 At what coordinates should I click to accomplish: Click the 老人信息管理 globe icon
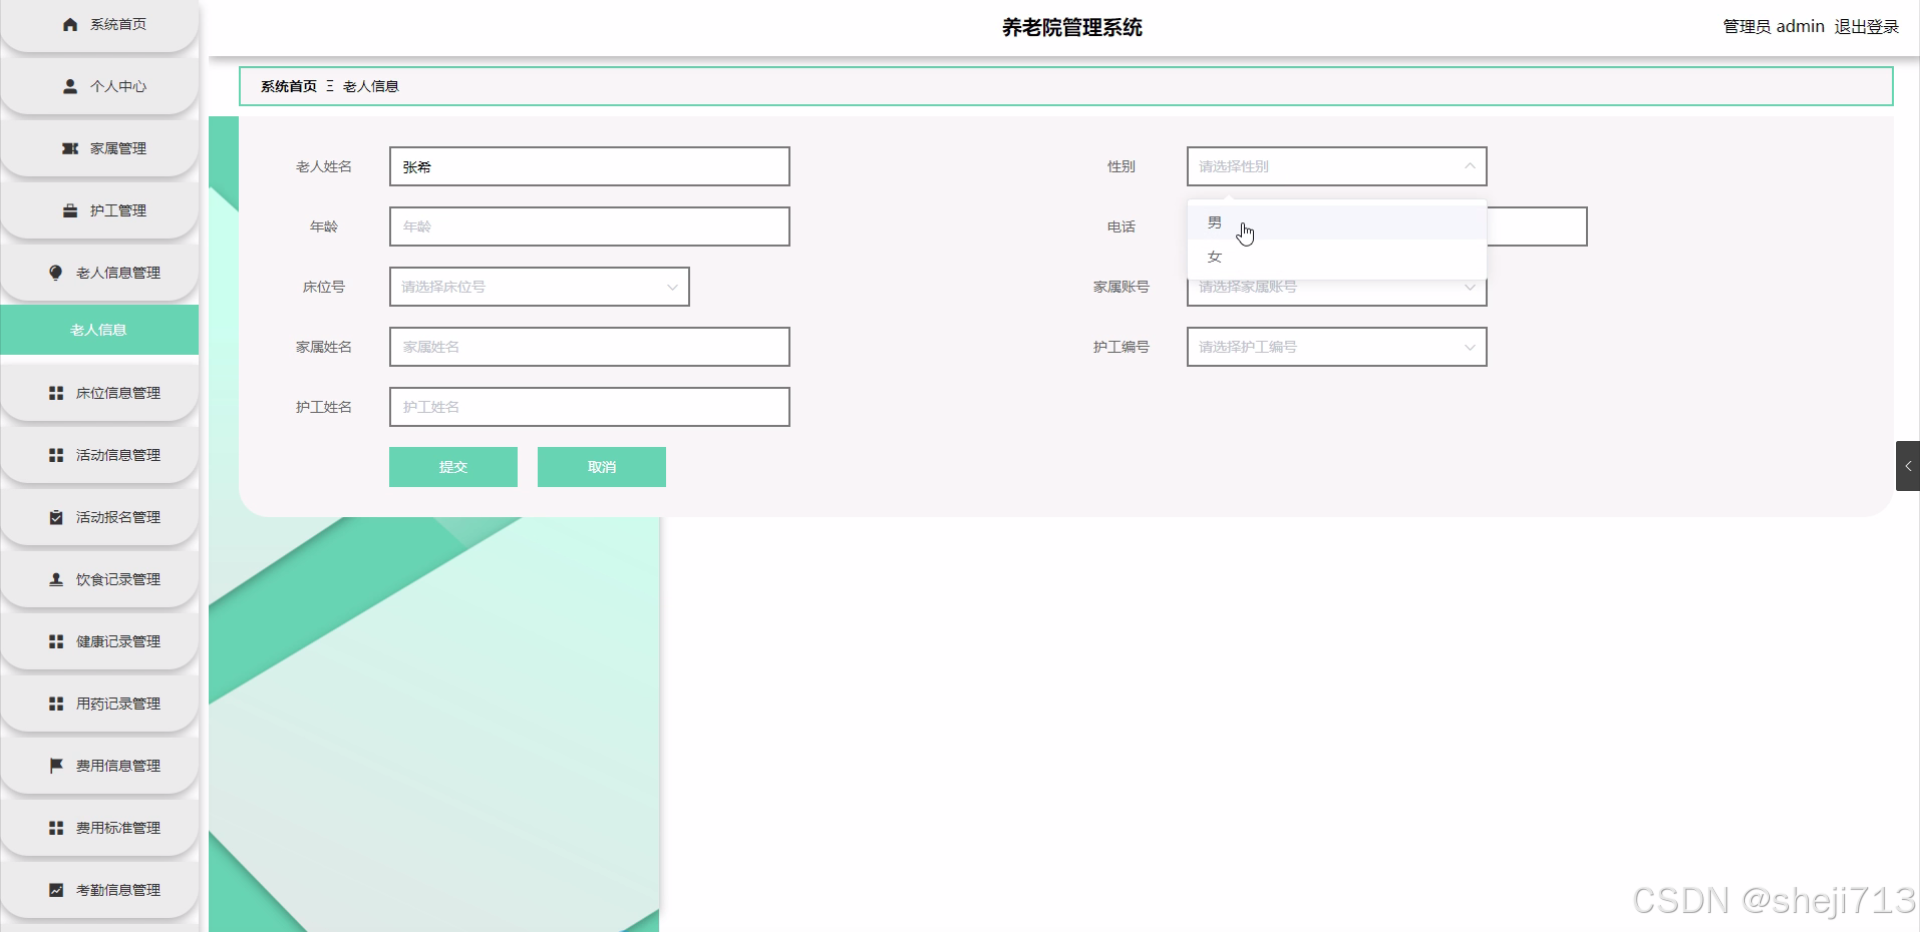pos(55,272)
